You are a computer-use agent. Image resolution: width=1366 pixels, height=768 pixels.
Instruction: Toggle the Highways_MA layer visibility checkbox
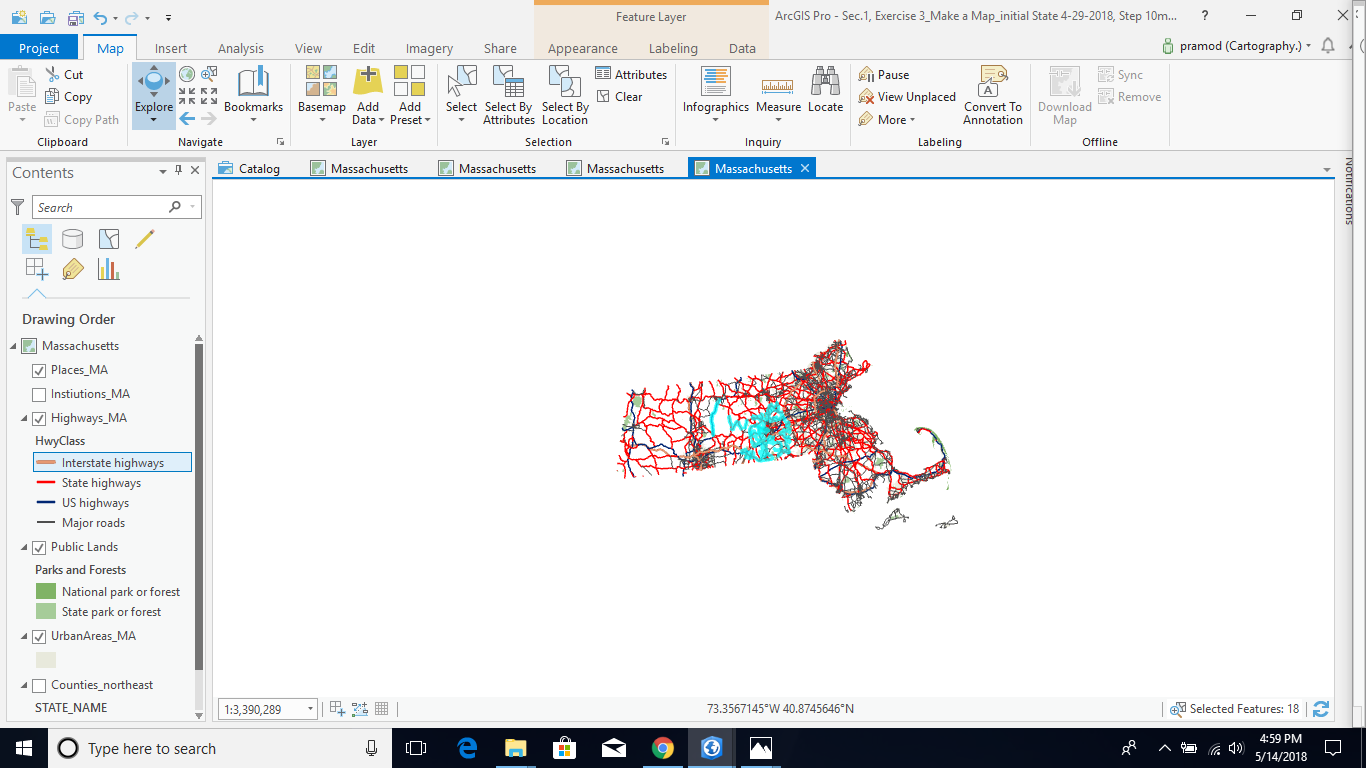[x=40, y=418]
